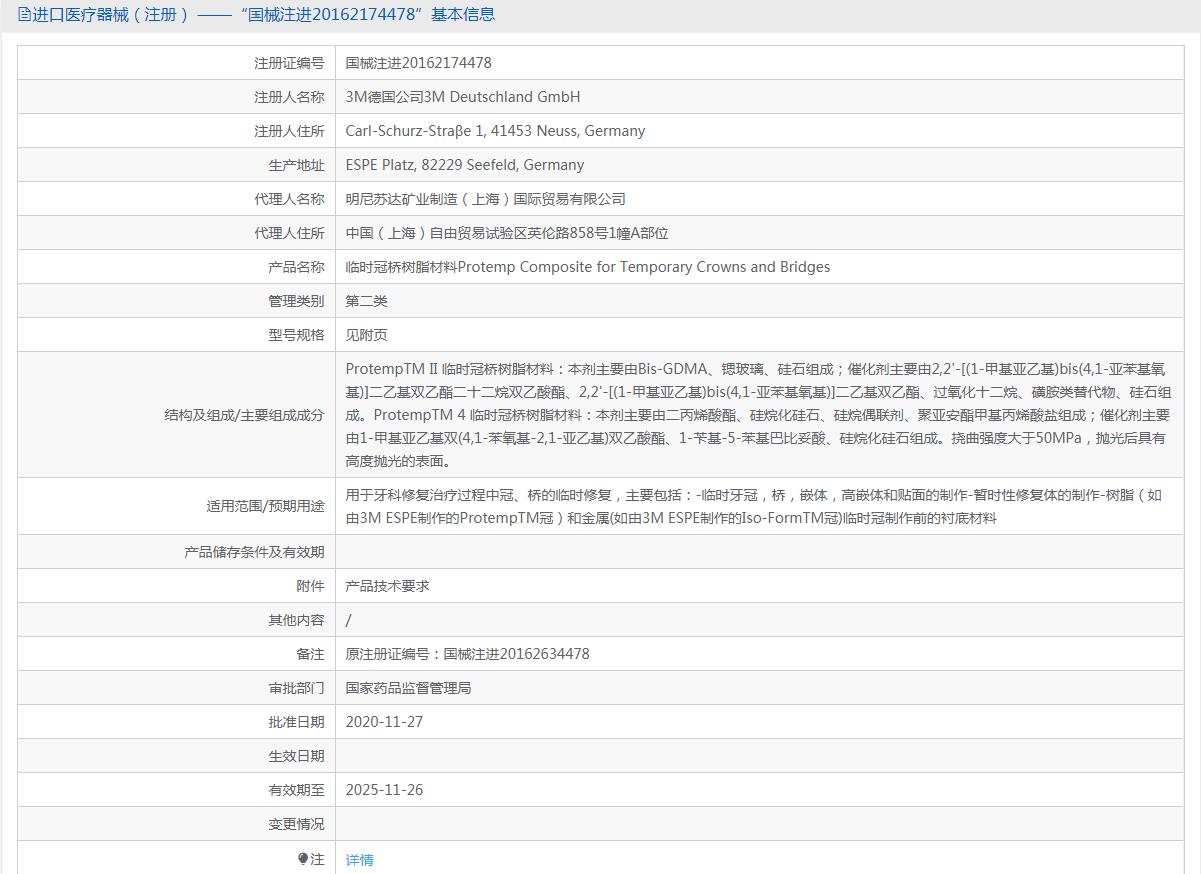Click the page title 进口医疗器械（注册）基本信息

coord(264,14)
